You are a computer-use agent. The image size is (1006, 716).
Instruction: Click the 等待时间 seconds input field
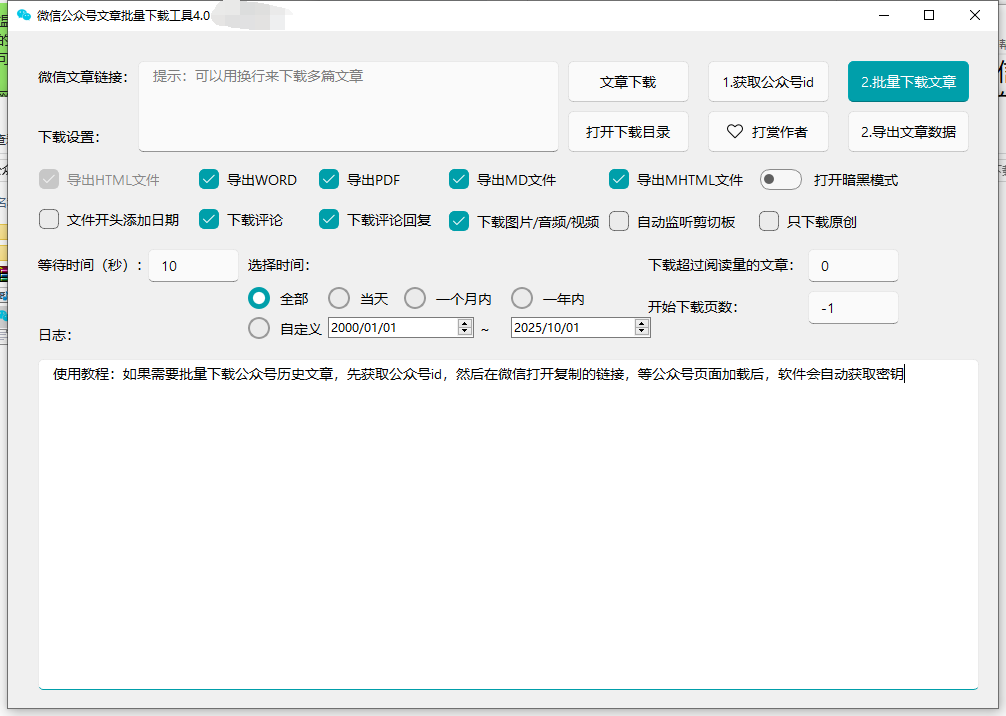[x=193, y=266]
